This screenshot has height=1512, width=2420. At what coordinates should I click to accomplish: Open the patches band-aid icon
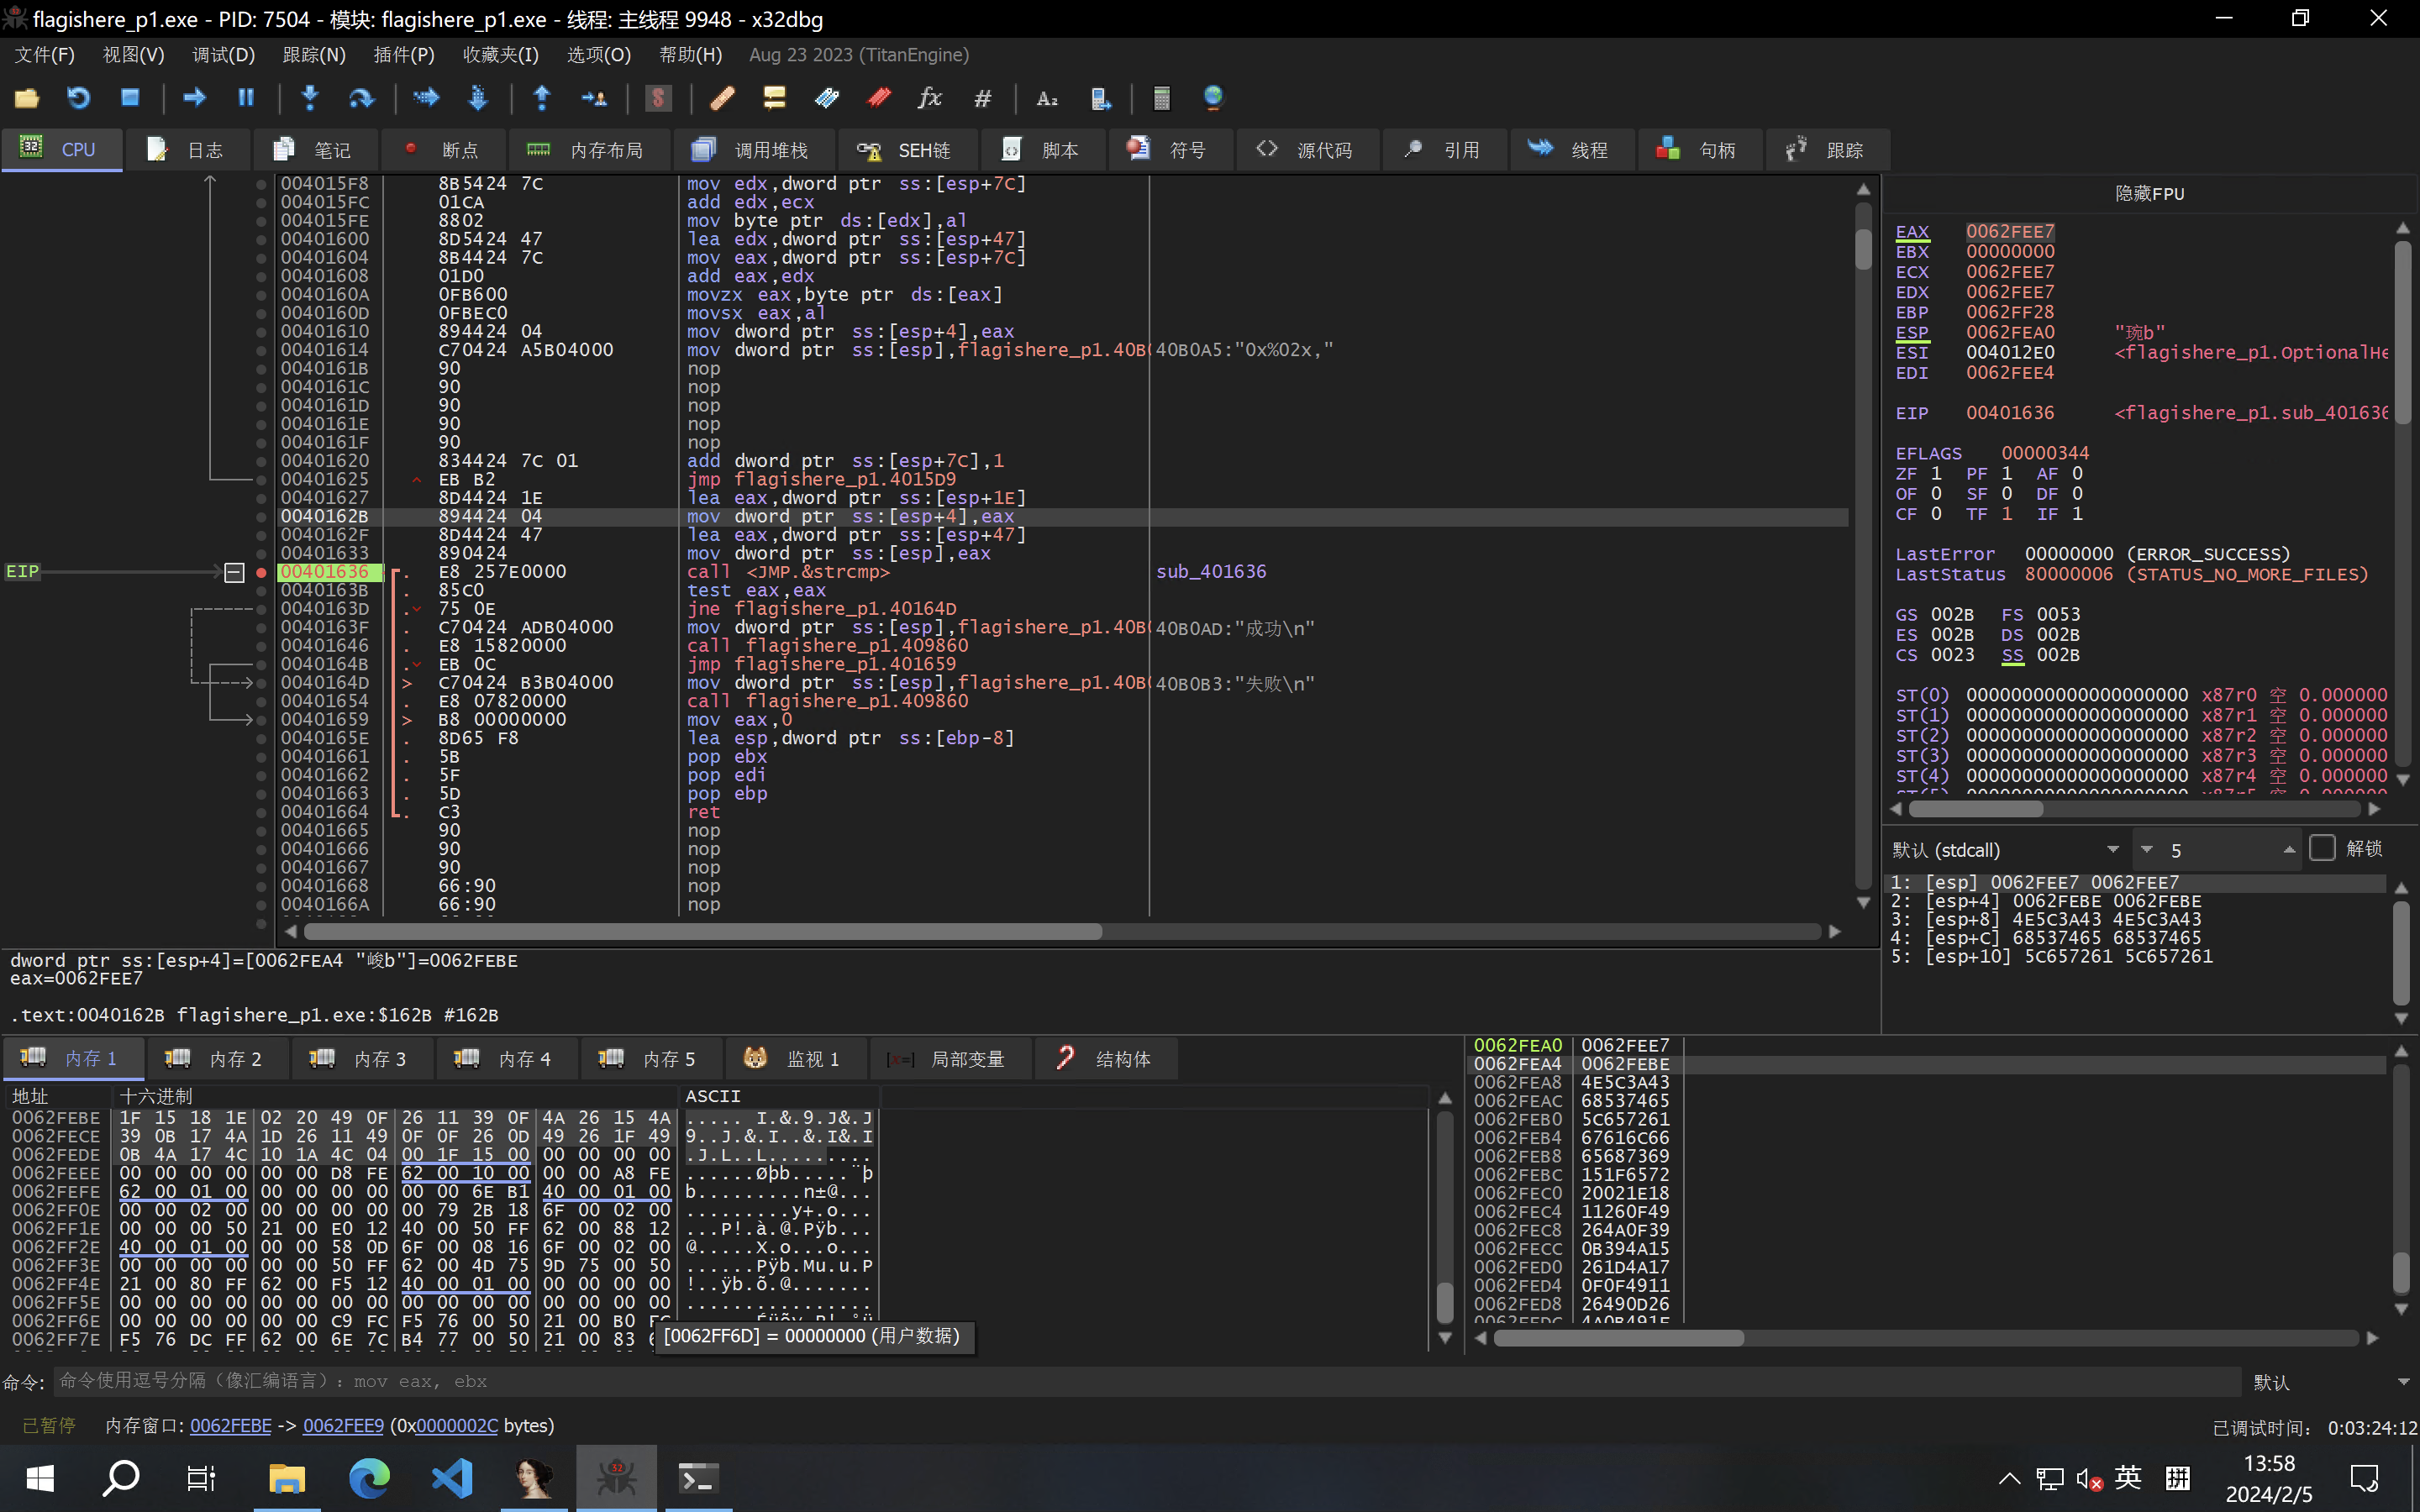[x=723, y=98]
